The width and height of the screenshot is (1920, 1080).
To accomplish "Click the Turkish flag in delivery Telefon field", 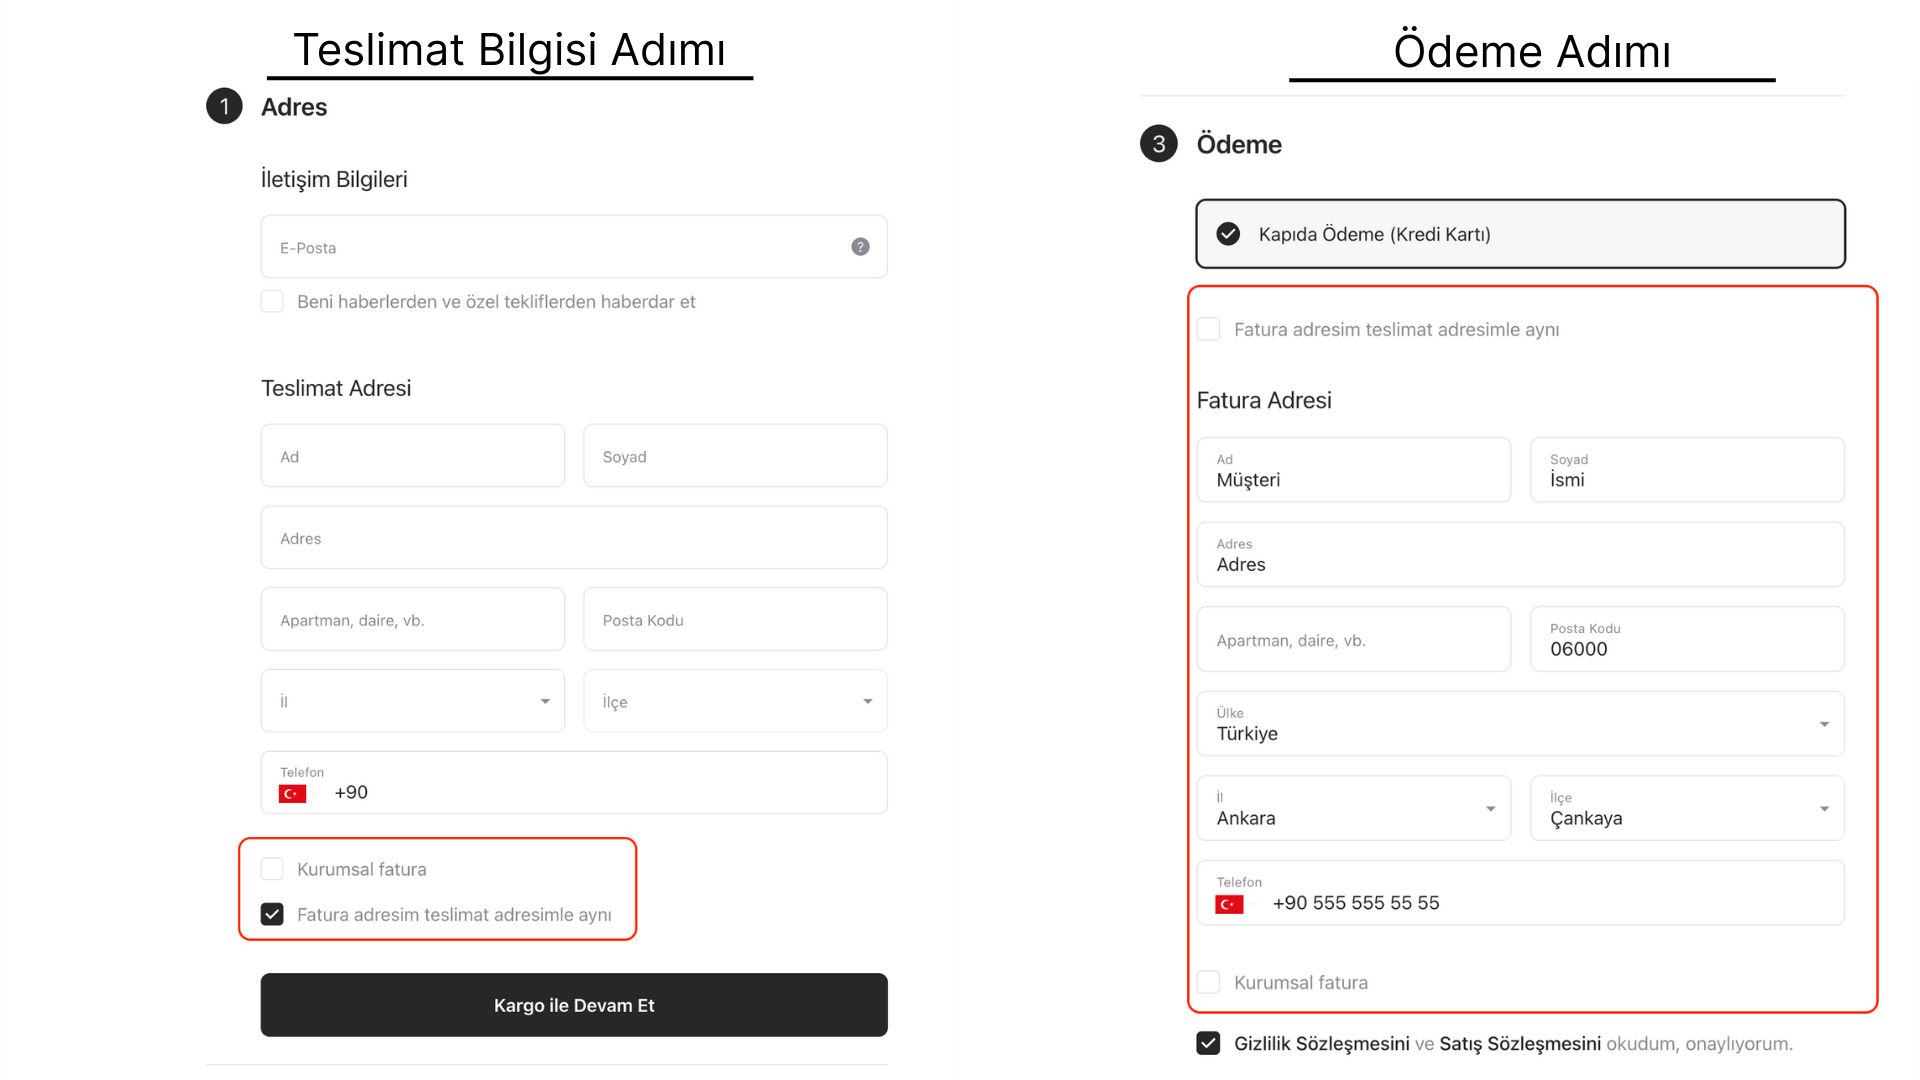I will (292, 793).
